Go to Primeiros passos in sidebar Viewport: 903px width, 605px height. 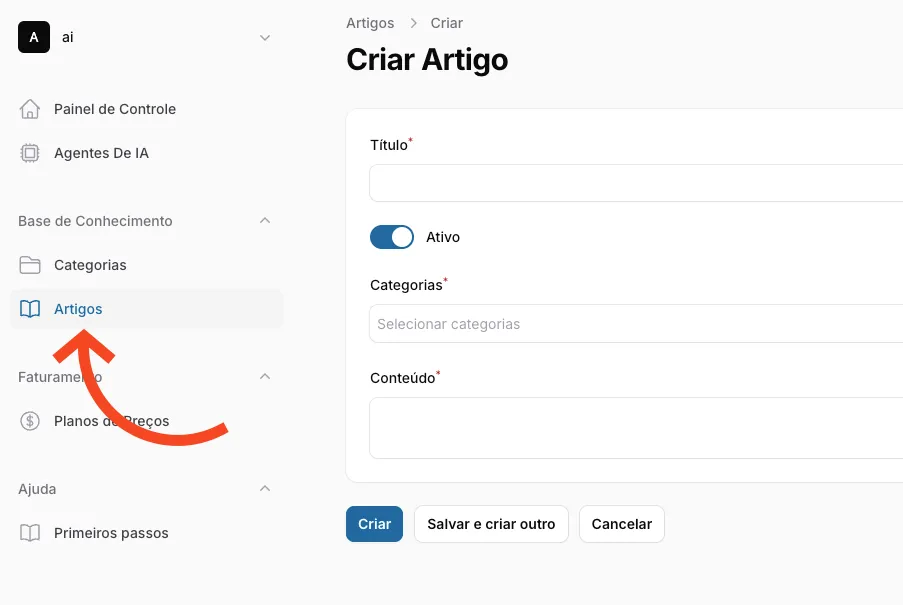111,533
